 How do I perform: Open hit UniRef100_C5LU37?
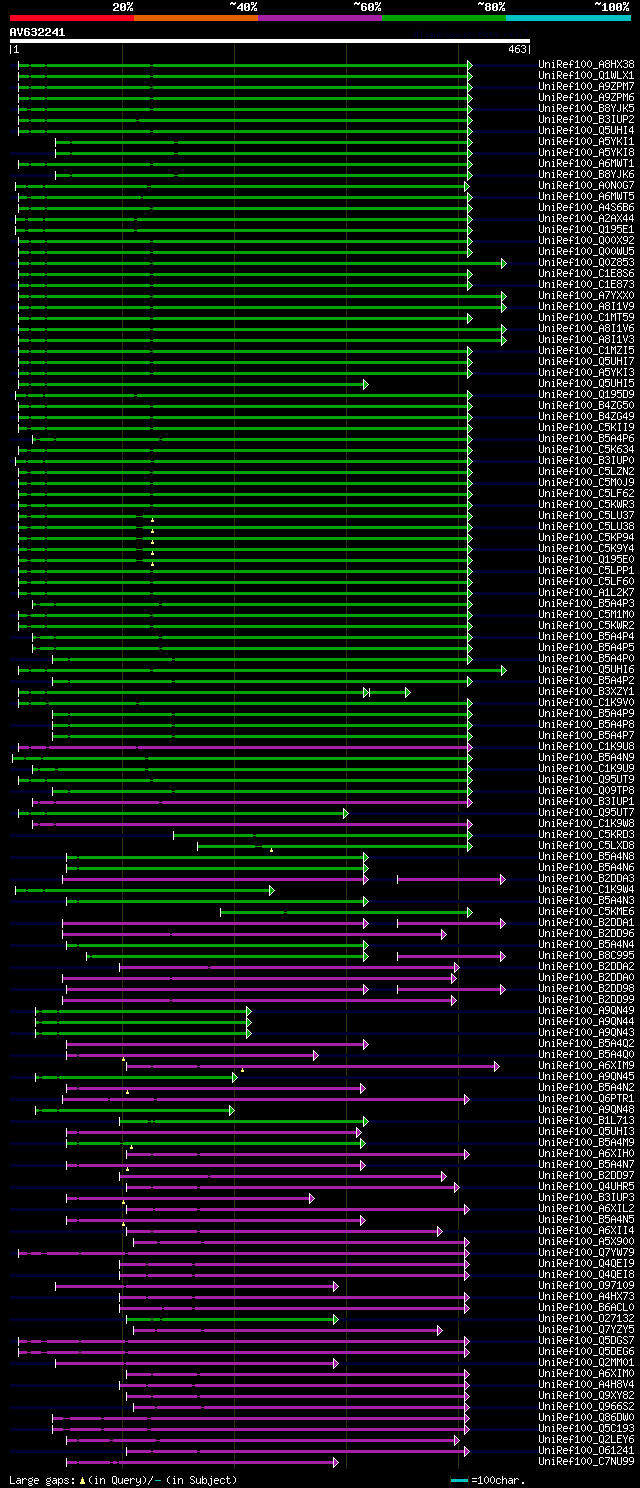click(x=586, y=515)
